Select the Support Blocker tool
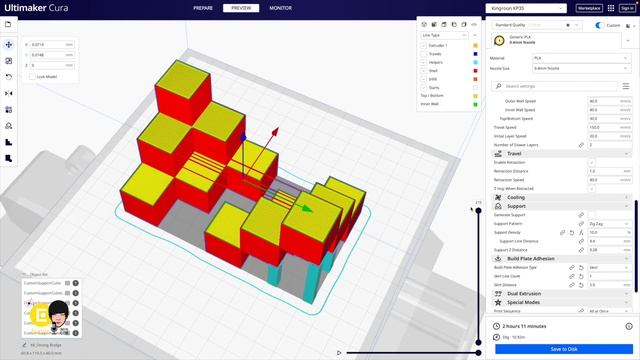This screenshot has height=360, width=640. 9,126
